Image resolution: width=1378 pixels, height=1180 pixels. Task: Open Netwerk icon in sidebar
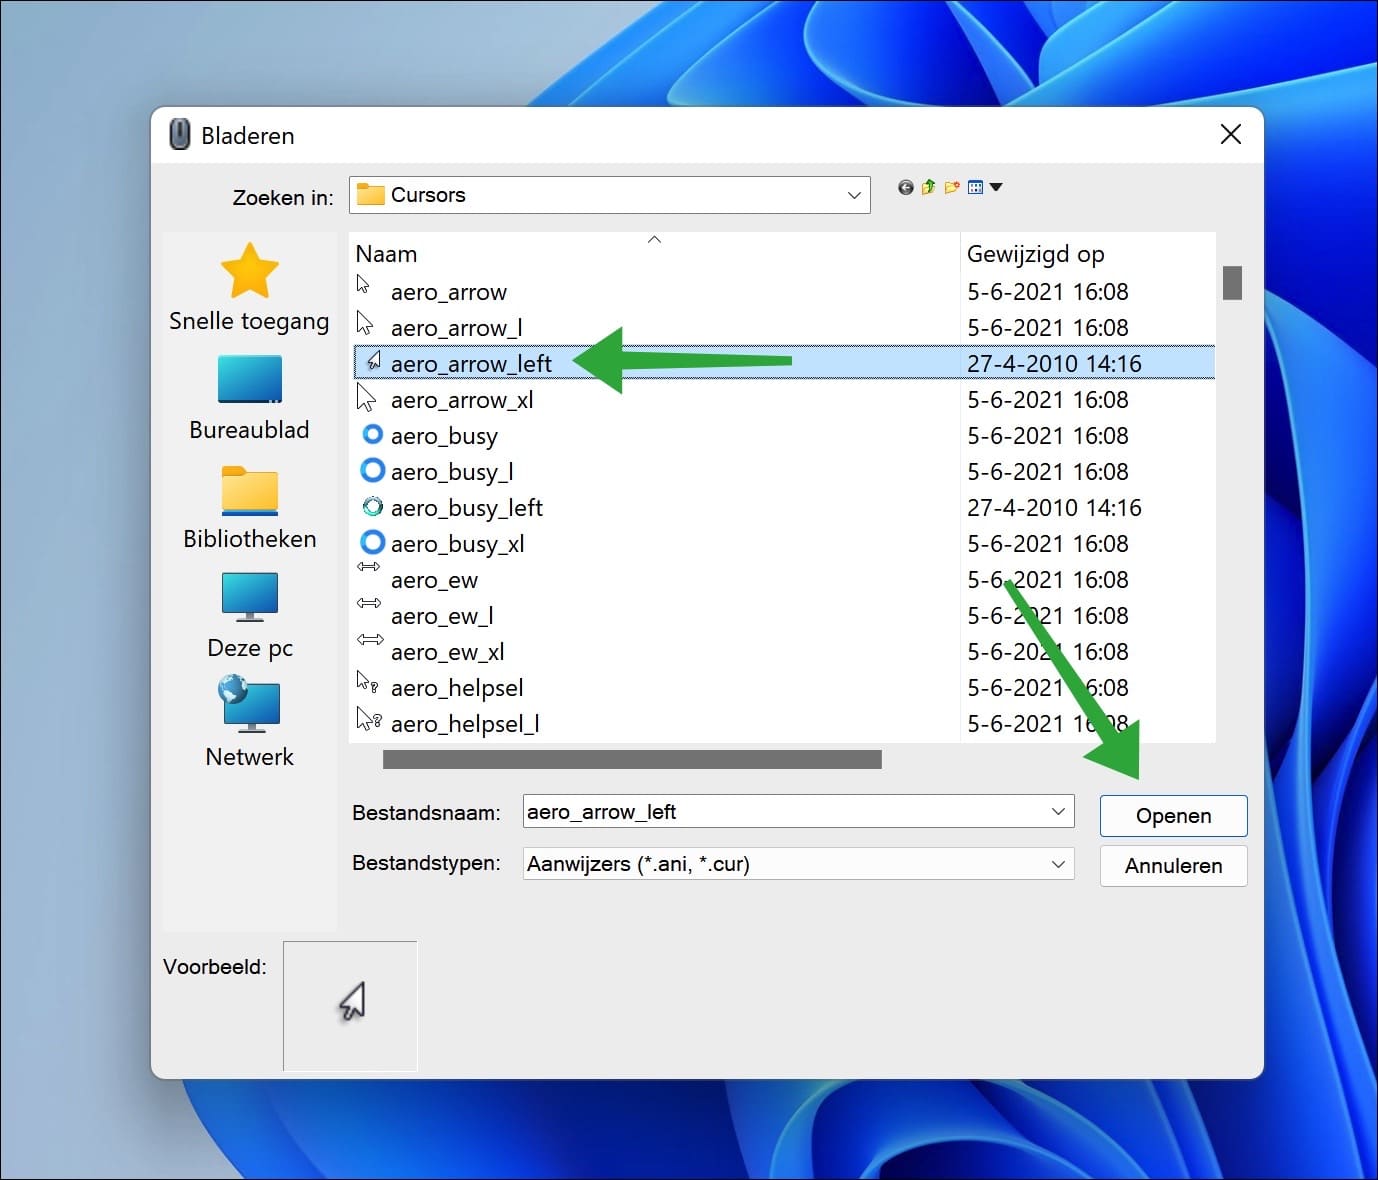(249, 705)
